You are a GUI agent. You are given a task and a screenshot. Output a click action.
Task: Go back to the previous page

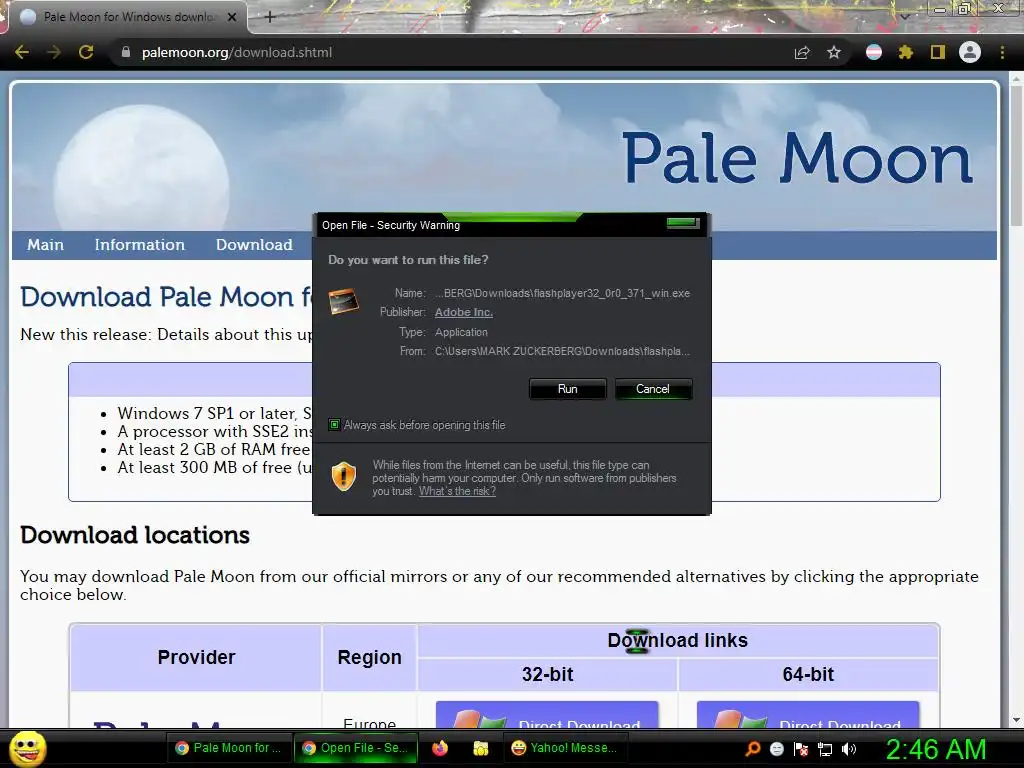(22, 52)
